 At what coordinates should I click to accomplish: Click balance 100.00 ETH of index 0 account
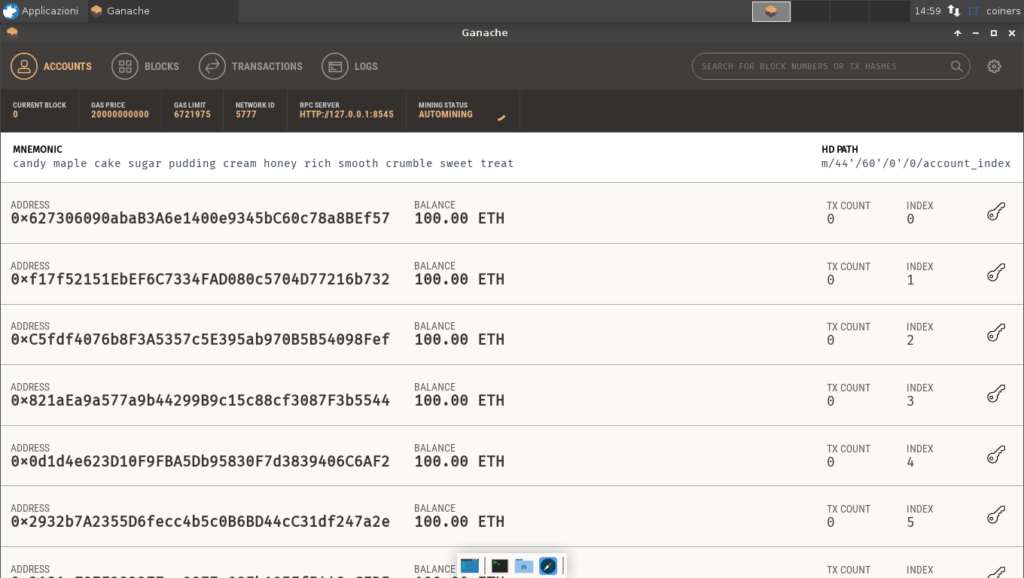(x=459, y=218)
